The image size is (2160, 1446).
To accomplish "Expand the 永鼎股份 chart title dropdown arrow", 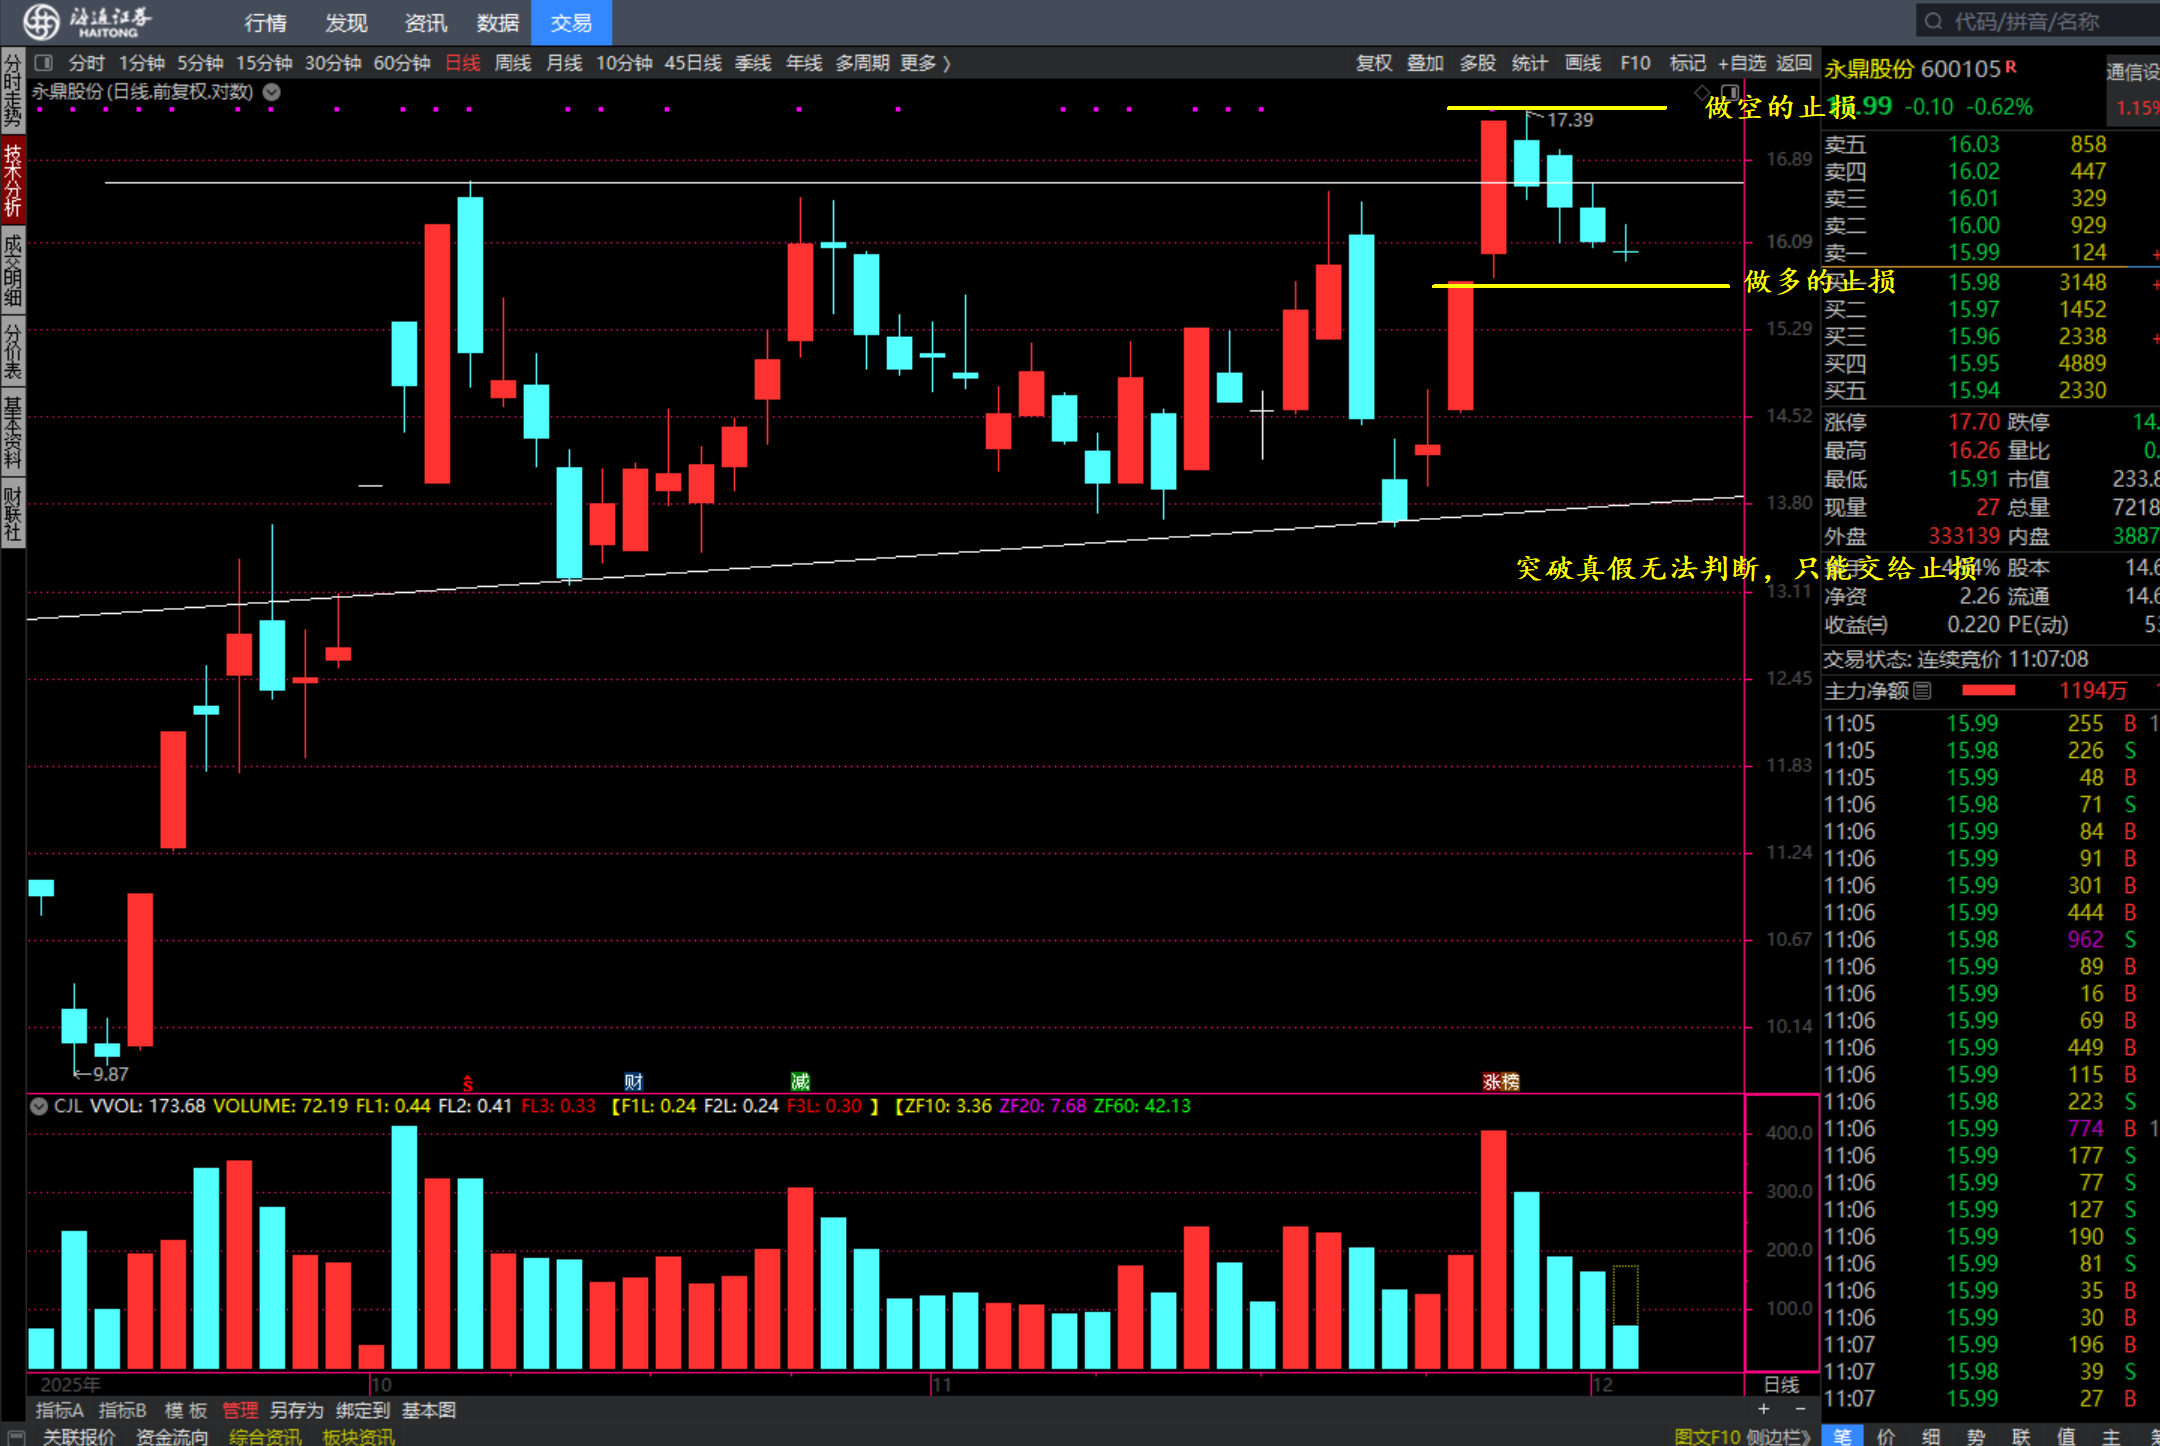I will coord(271,92).
